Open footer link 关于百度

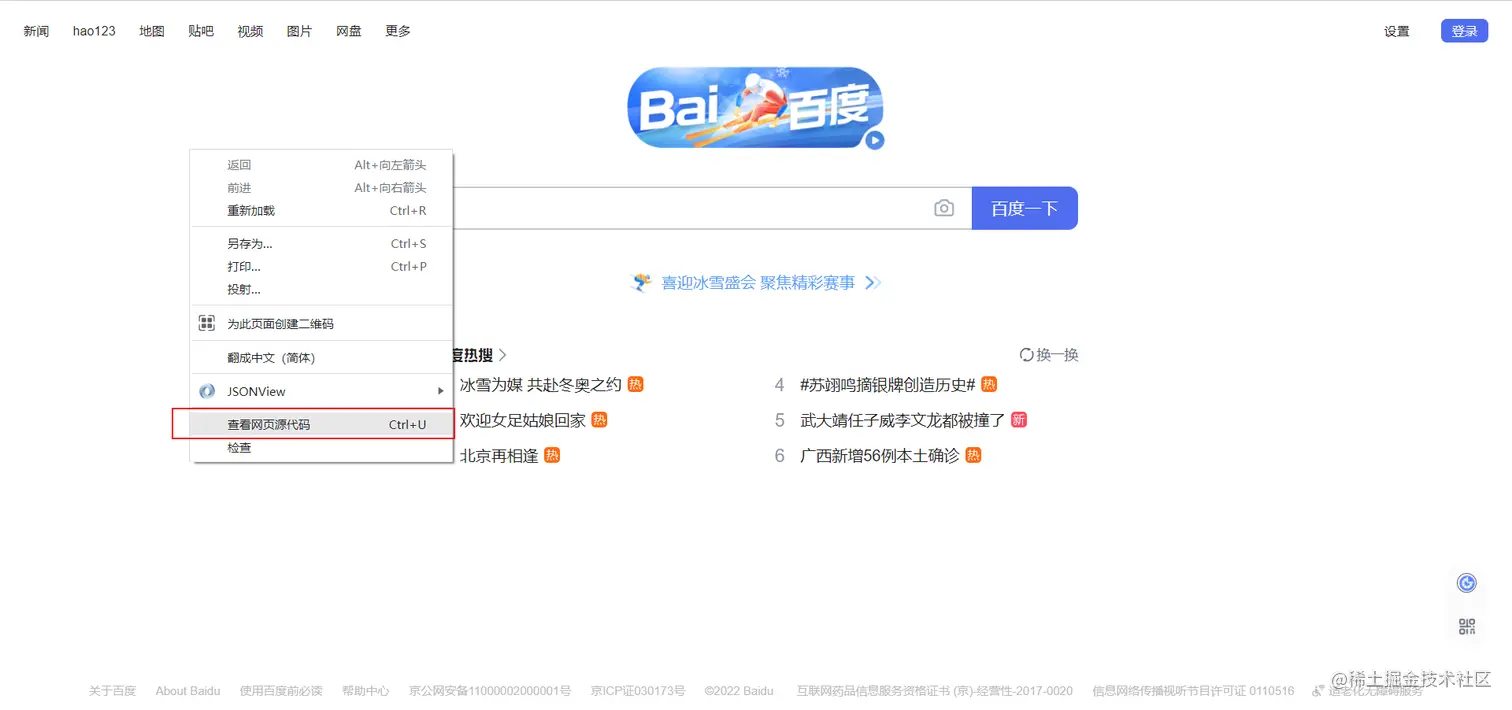(112, 691)
